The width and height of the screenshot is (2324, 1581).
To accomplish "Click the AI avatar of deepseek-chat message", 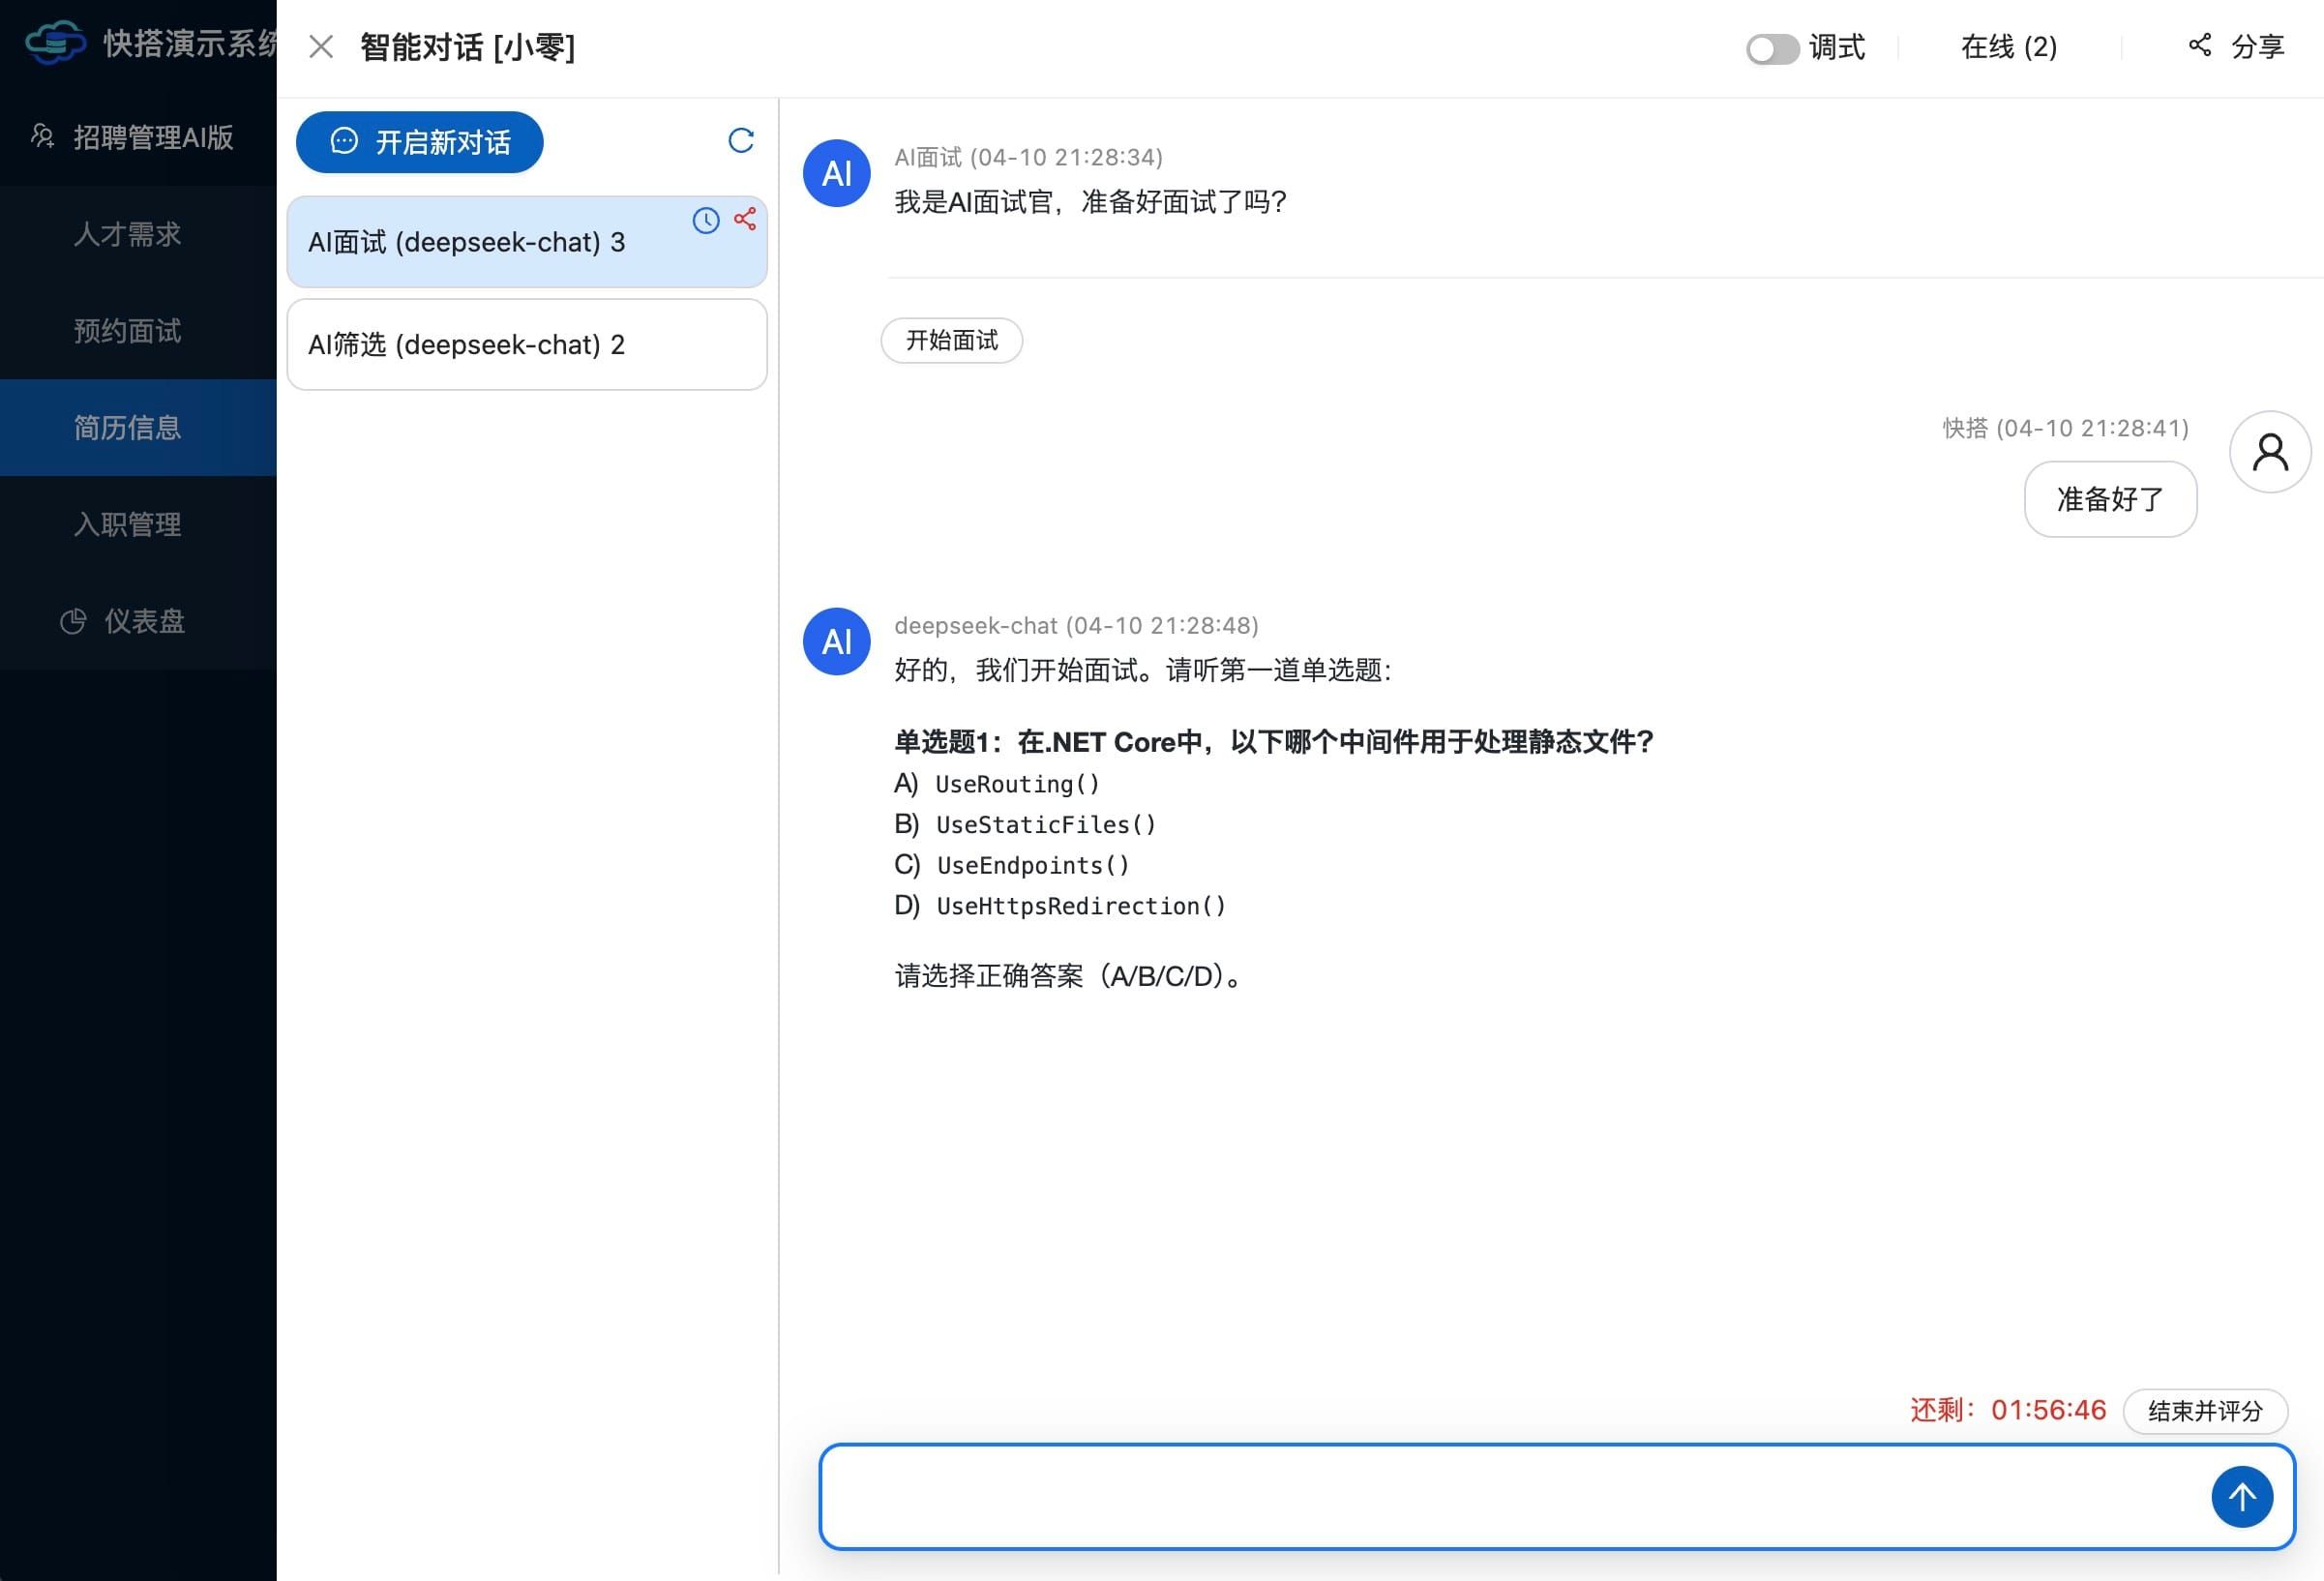I will pyautogui.click(x=836, y=641).
